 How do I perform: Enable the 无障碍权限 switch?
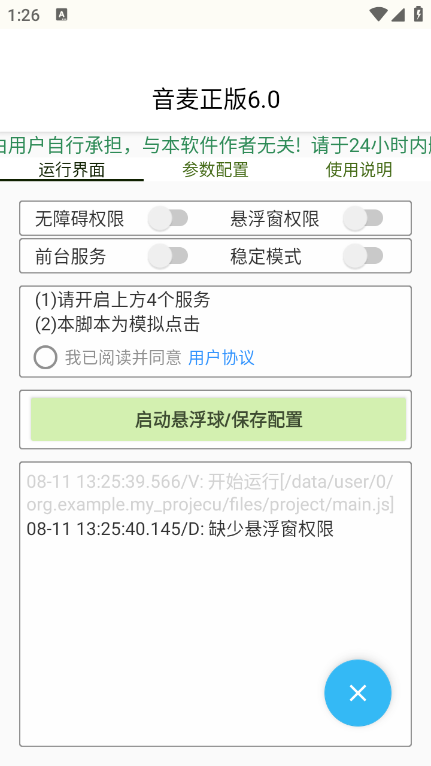(168, 218)
